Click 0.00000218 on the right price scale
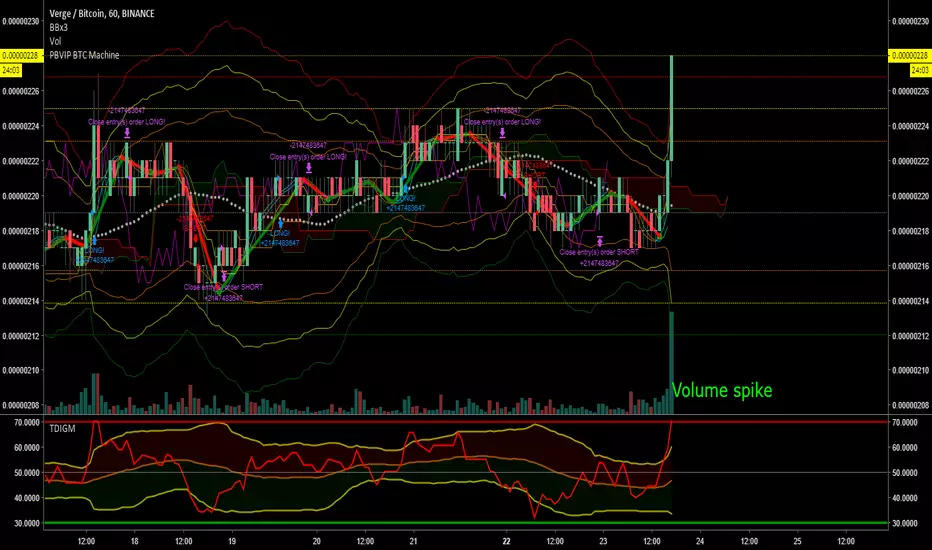932x550 pixels. coord(911,231)
